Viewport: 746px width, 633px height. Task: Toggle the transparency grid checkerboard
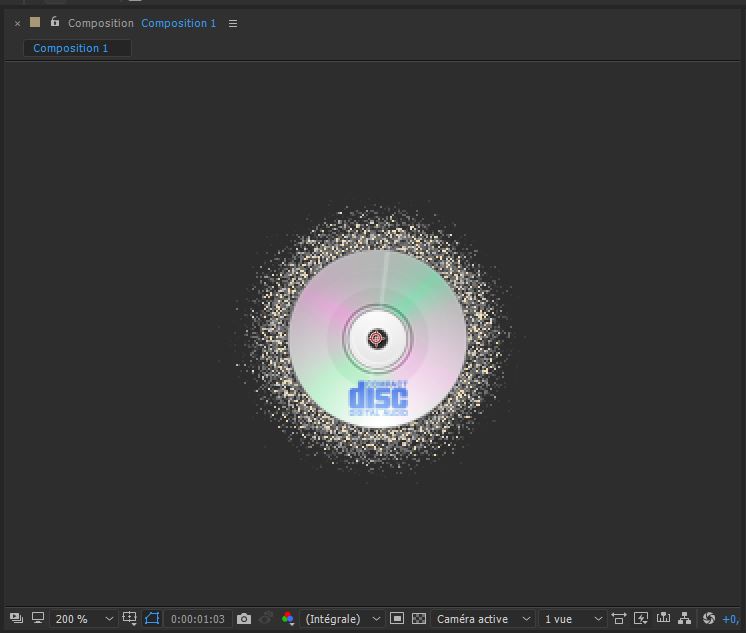coord(419,618)
